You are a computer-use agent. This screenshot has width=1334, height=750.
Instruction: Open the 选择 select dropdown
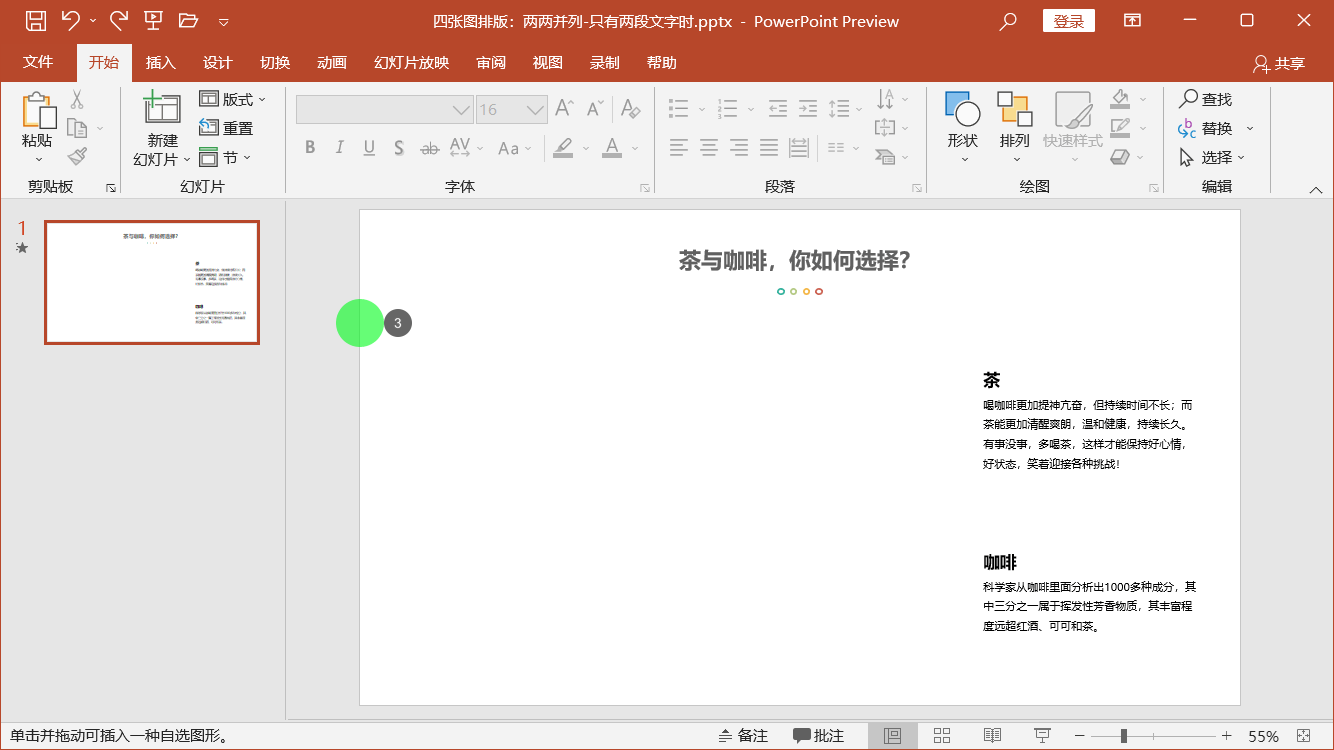coord(1212,157)
